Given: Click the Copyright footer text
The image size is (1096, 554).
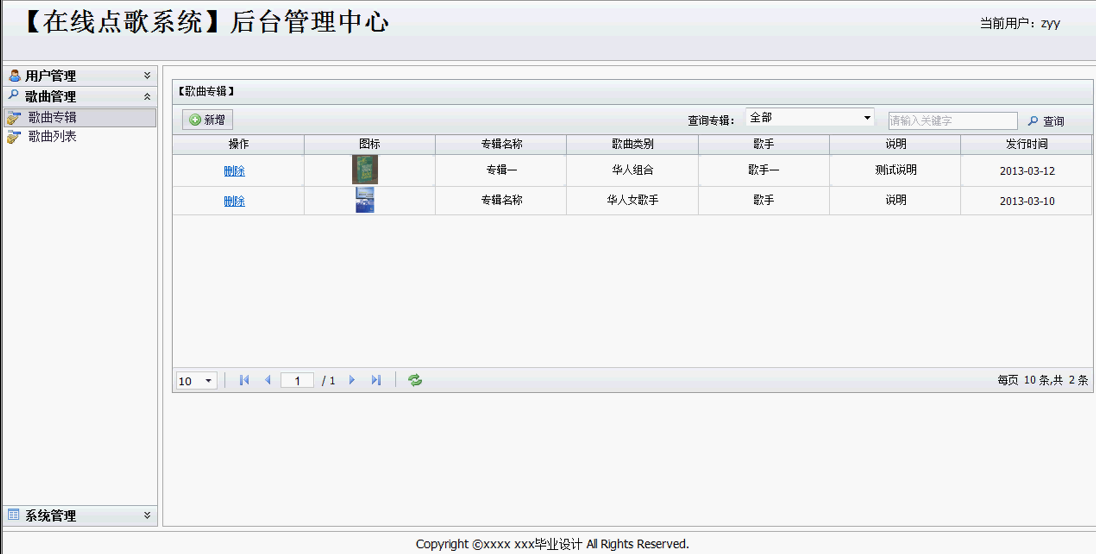Looking at the screenshot, I should click(x=552, y=544).
